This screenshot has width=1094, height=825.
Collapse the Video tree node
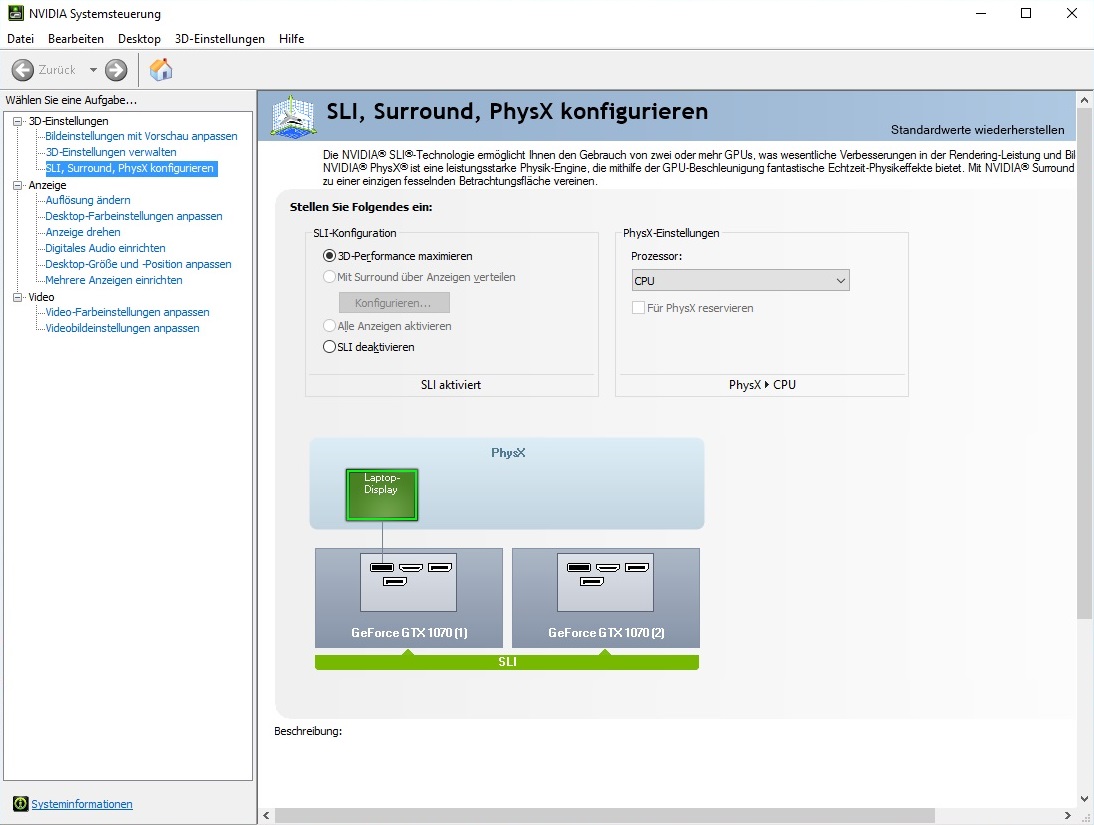[x=17, y=297]
